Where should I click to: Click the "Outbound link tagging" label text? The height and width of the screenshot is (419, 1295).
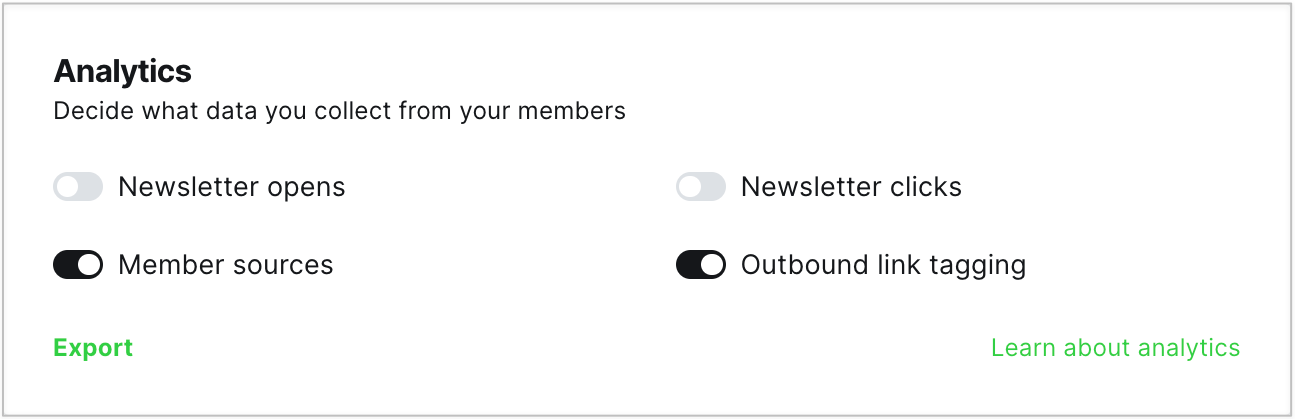tap(883, 265)
